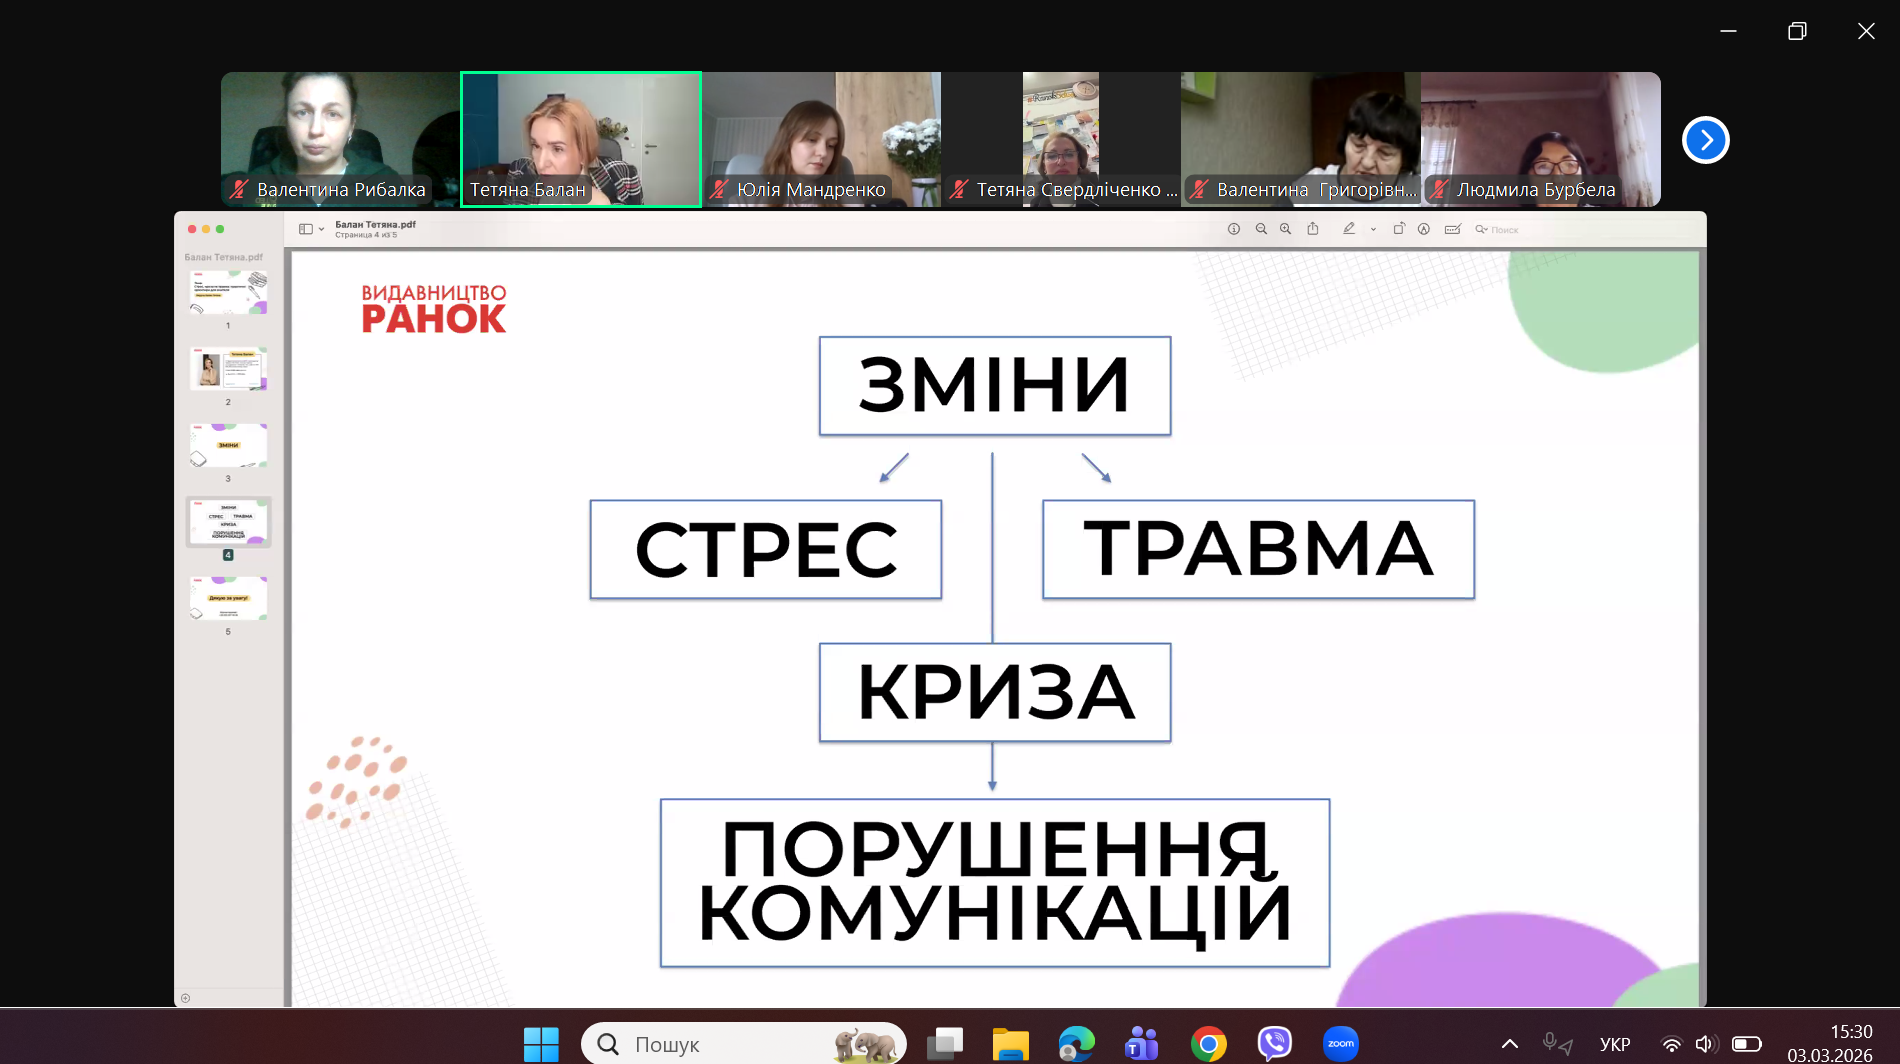Image resolution: width=1900 pixels, height=1064 pixels.
Task: Click the volume speaker icon
Action: pyautogui.click(x=1705, y=1044)
